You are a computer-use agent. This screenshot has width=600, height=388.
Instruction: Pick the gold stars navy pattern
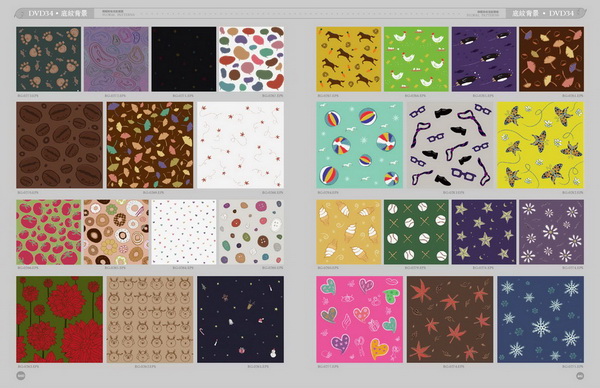[484, 232]
